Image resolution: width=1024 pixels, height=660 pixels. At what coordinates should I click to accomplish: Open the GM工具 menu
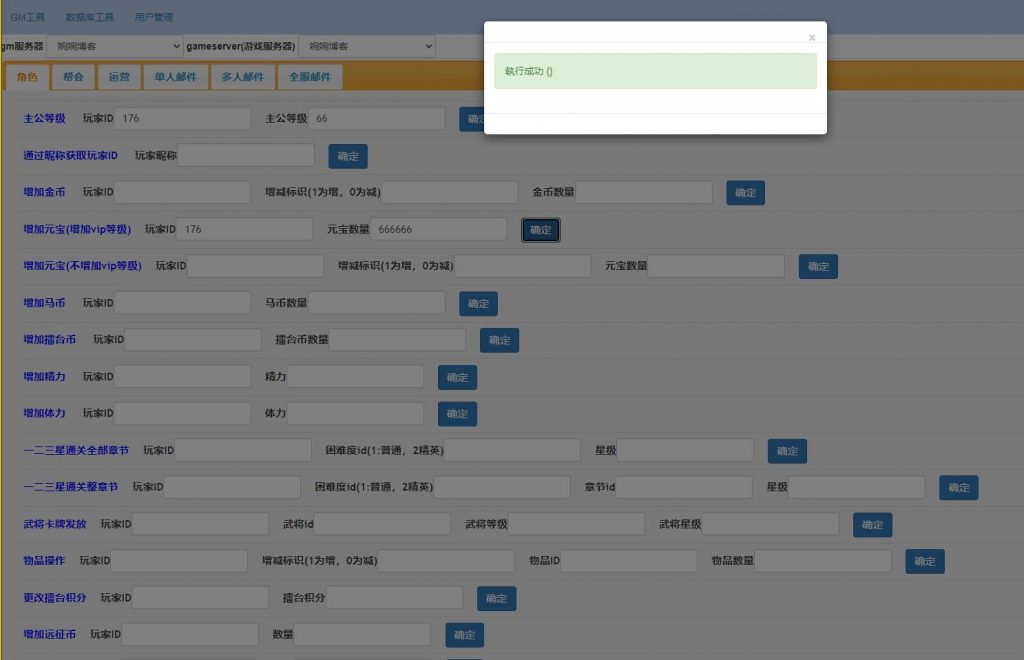(x=26, y=16)
